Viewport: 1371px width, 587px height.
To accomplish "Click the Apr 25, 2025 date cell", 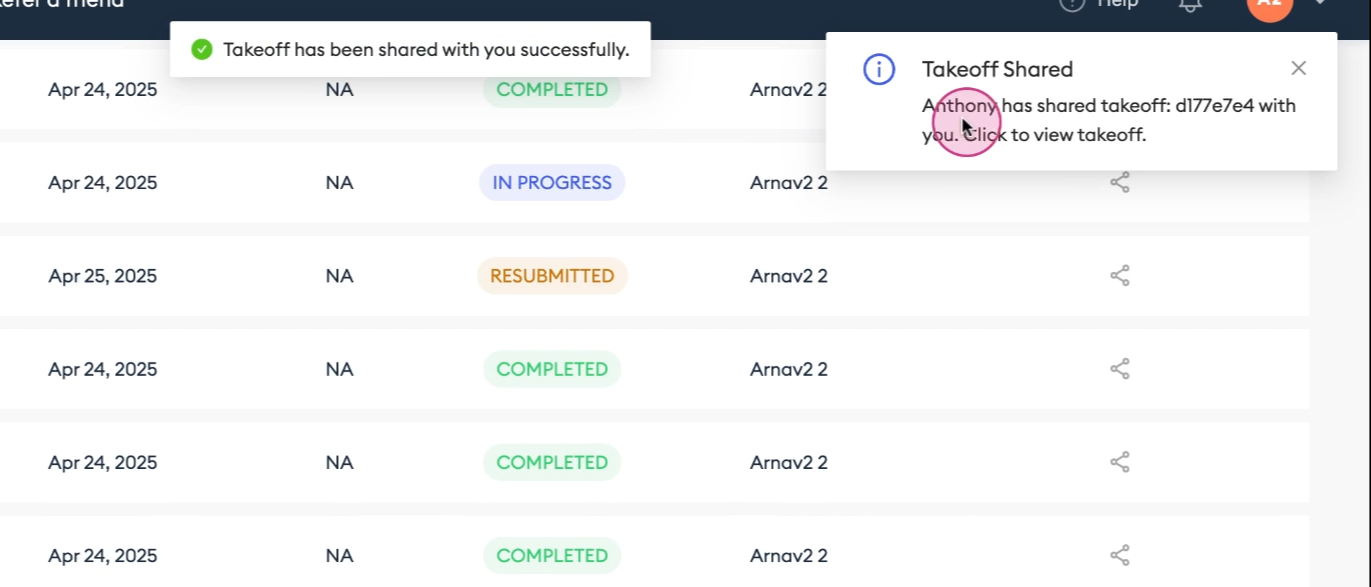I will tap(102, 276).
